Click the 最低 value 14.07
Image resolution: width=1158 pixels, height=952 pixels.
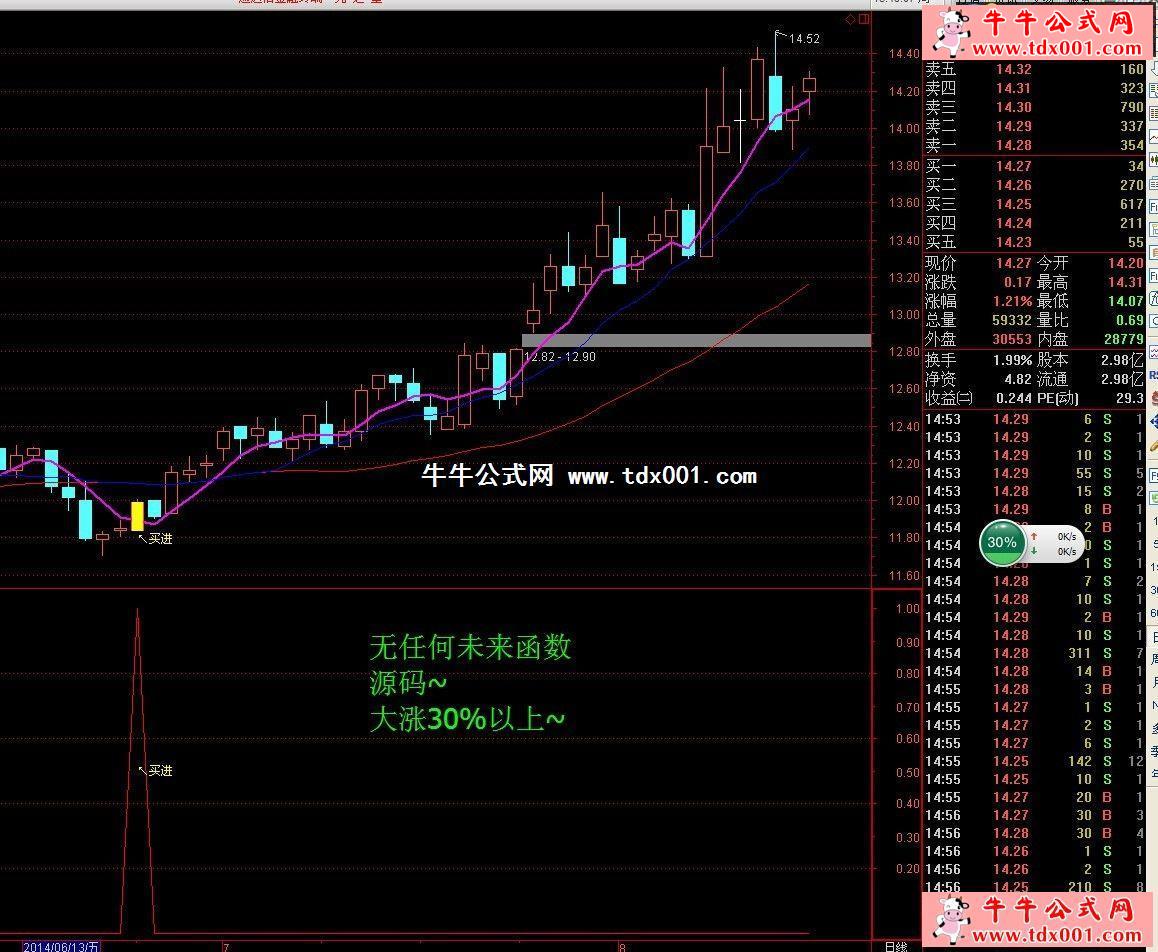[1126, 301]
